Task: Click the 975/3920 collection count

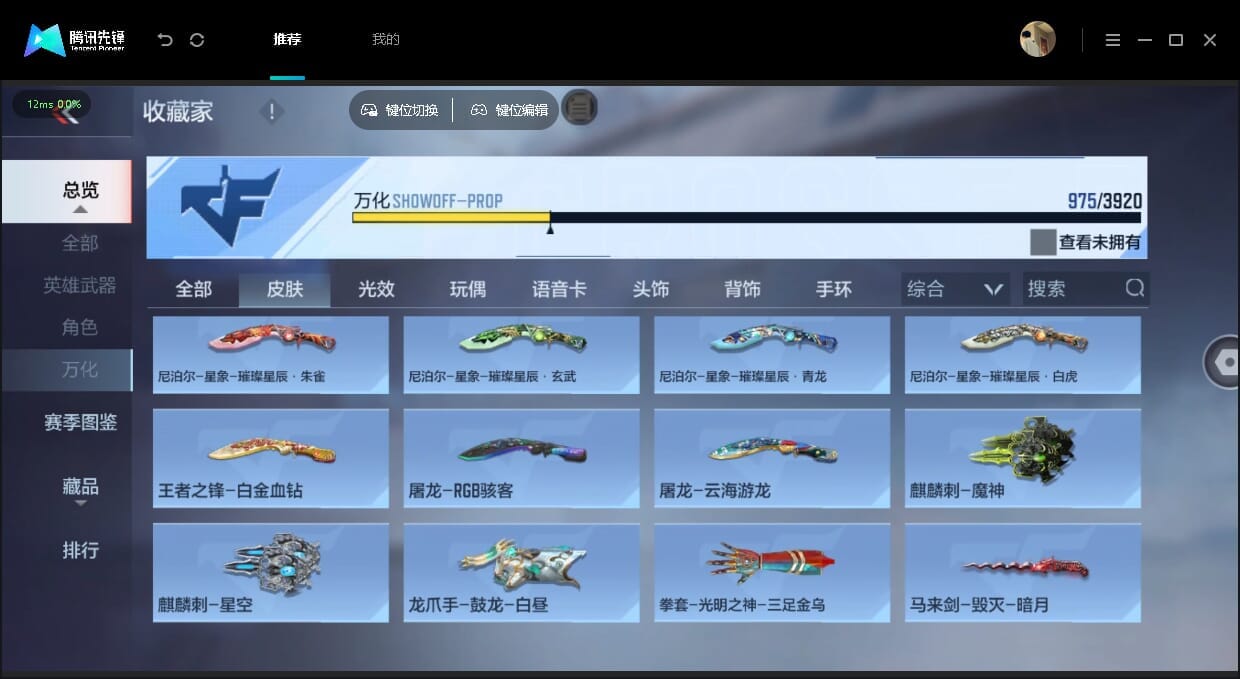Action: coord(1104,201)
